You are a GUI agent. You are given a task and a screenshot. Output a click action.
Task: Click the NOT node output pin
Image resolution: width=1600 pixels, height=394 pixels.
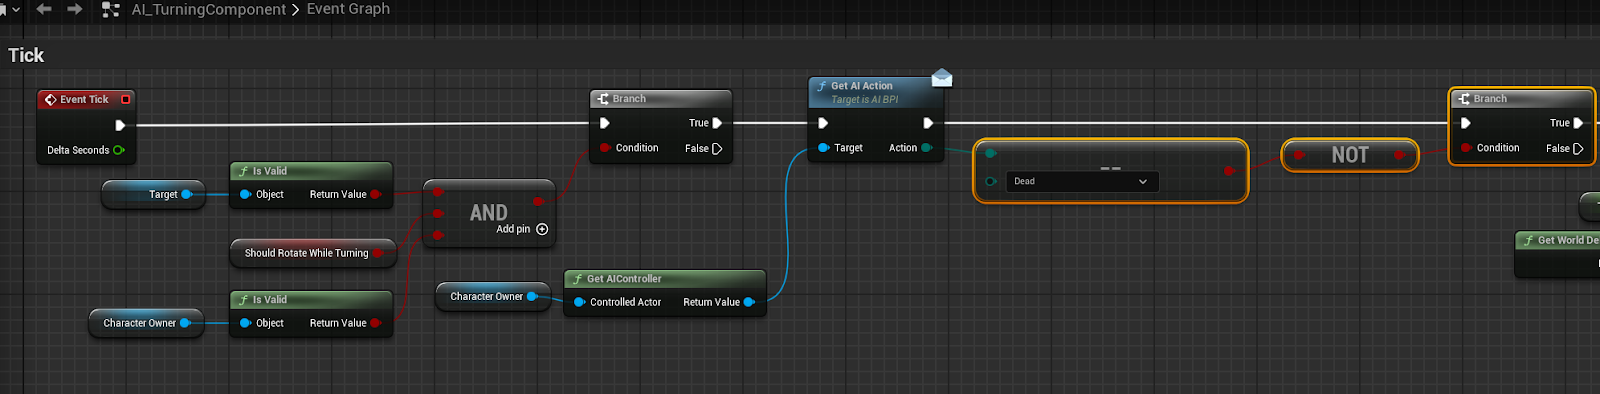pyautogui.click(x=1401, y=155)
